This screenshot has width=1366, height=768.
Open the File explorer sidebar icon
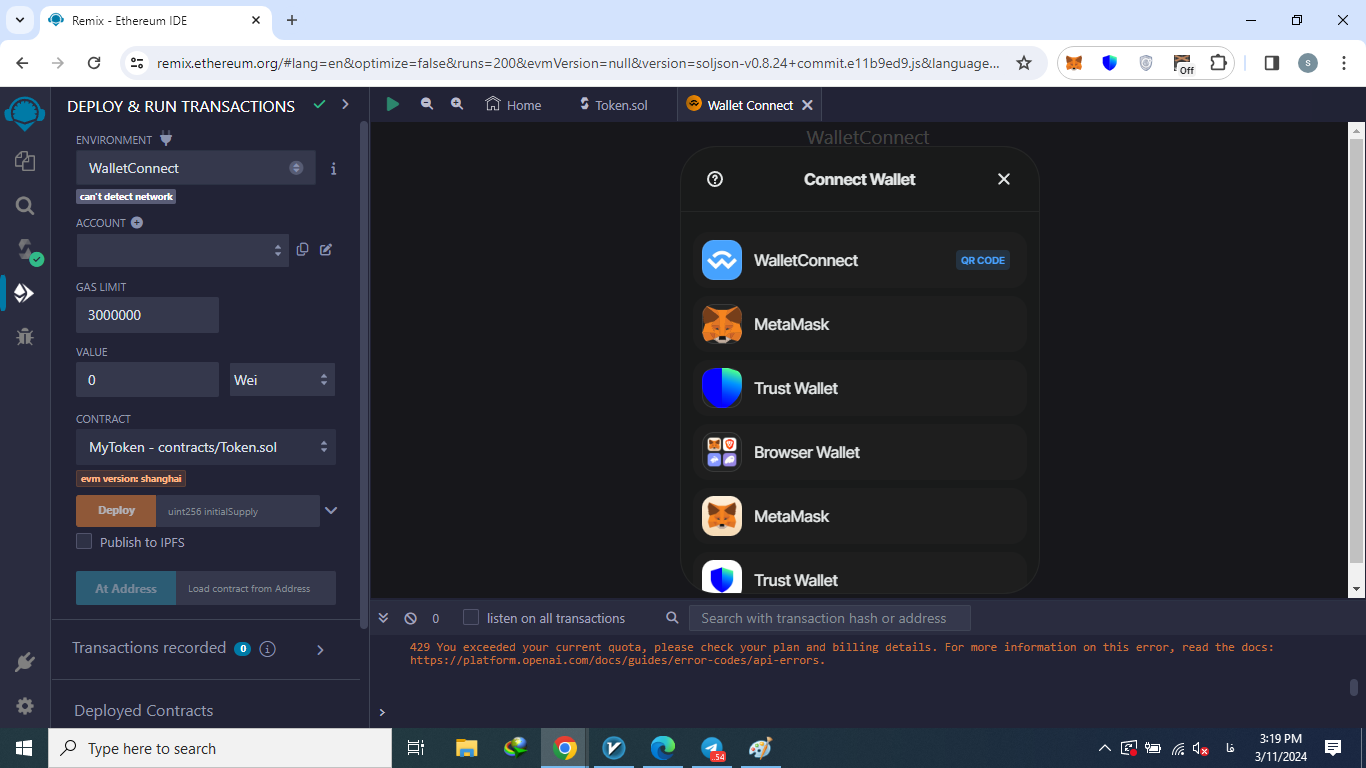click(x=25, y=161)
